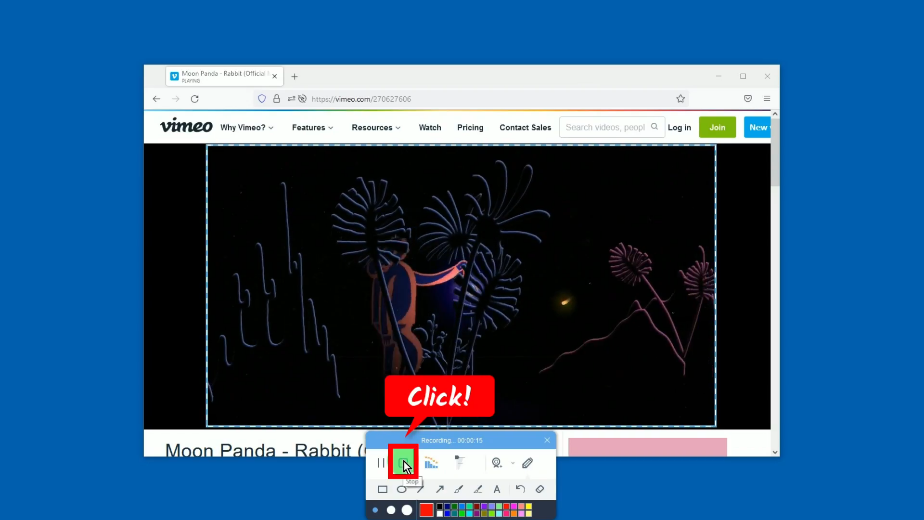Screen dimensions: 924x520
Task: Select the paintbrush drawing tool
Action: coord(458,489)
